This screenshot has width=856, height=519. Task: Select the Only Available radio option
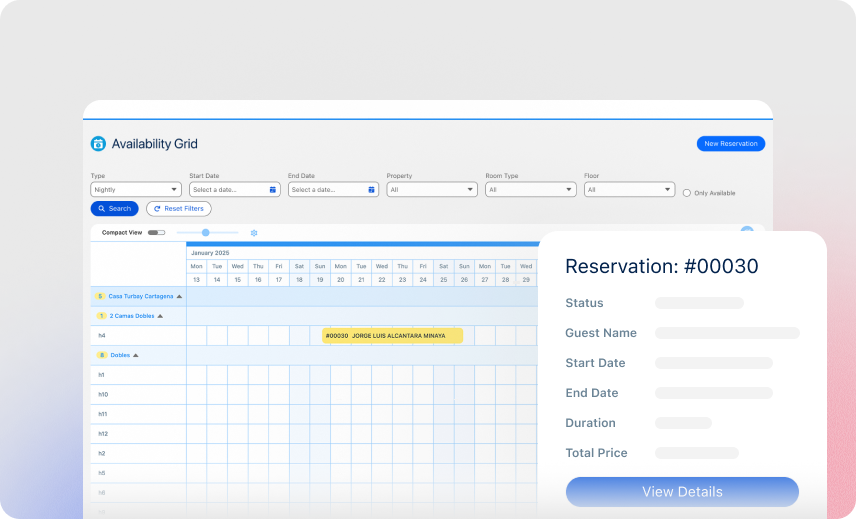(x=687, y=193)
